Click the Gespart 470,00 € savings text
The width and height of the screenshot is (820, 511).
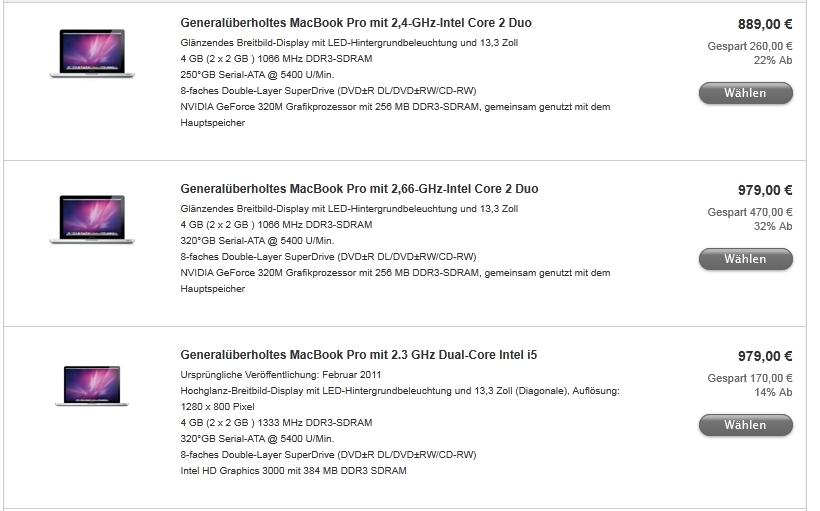point(750,212)
